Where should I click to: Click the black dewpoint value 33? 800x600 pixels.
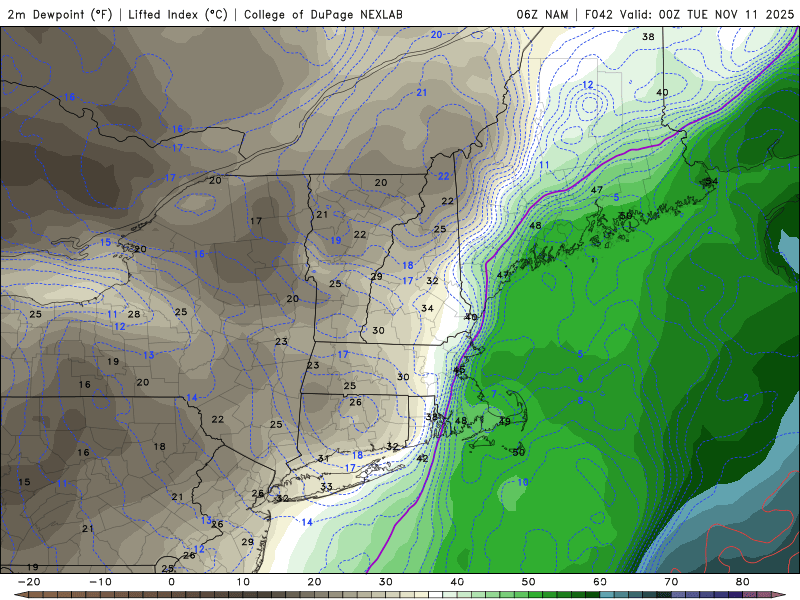pyautogui.click(x=327, y=486)
